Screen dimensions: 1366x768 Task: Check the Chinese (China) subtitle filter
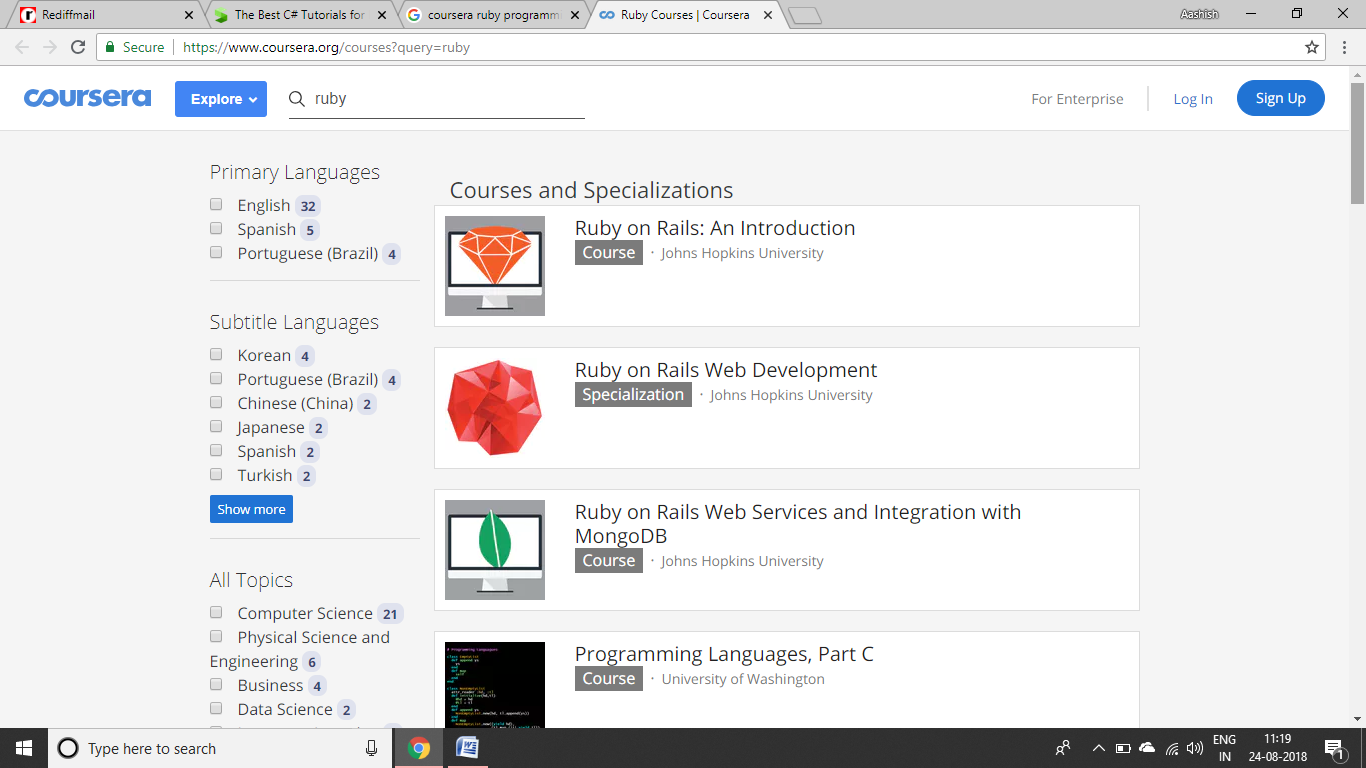tap(216, 402)
